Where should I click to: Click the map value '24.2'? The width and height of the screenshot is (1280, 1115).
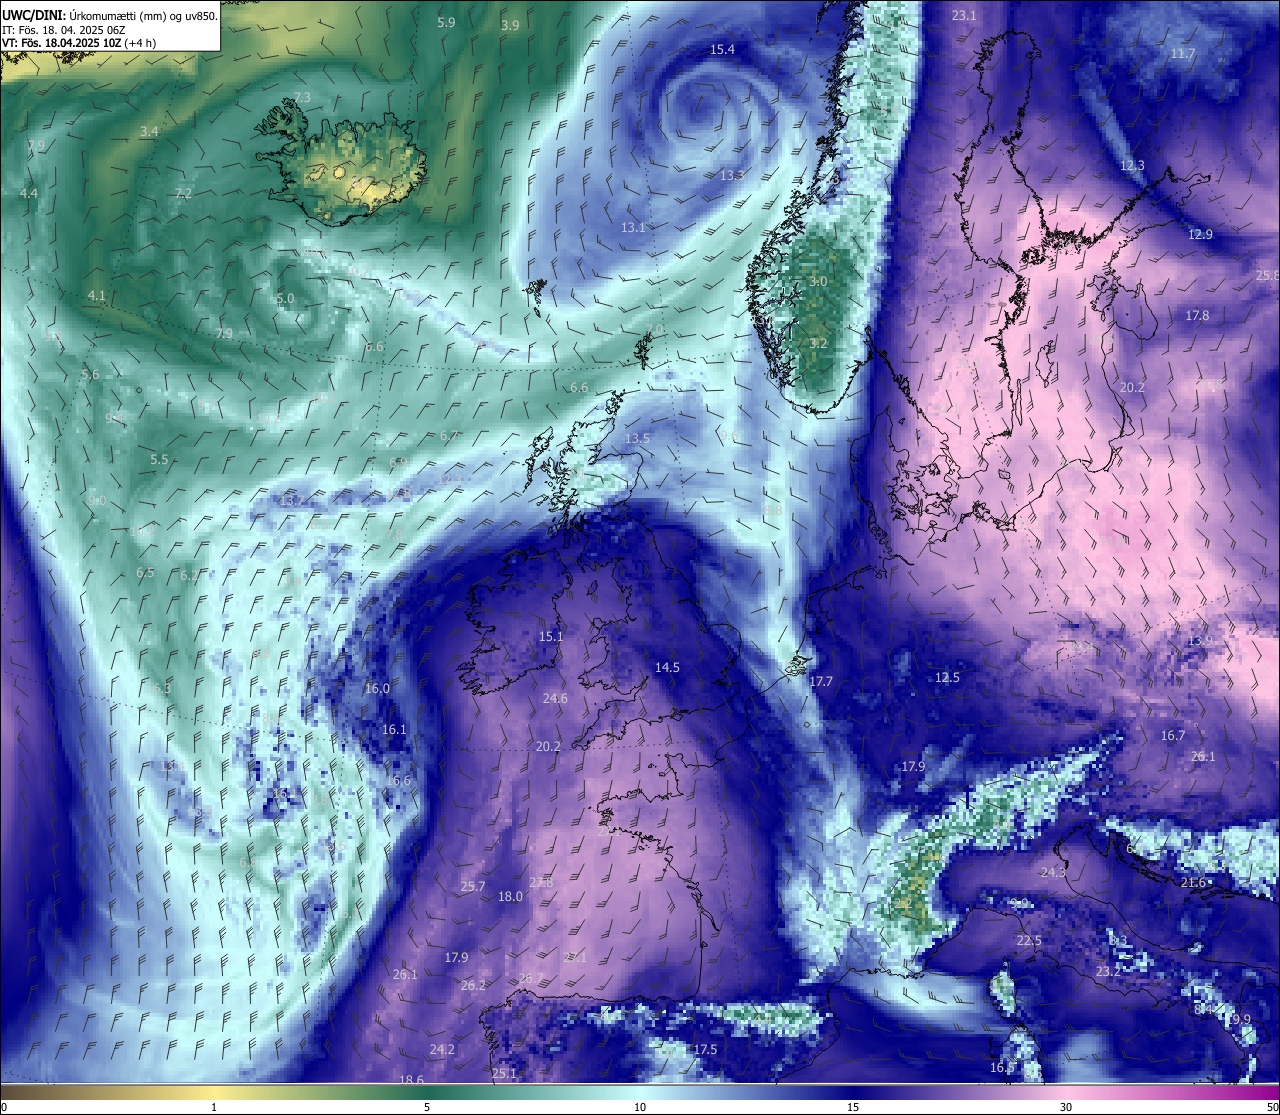pyautogui.click(x=442, y=1049)
